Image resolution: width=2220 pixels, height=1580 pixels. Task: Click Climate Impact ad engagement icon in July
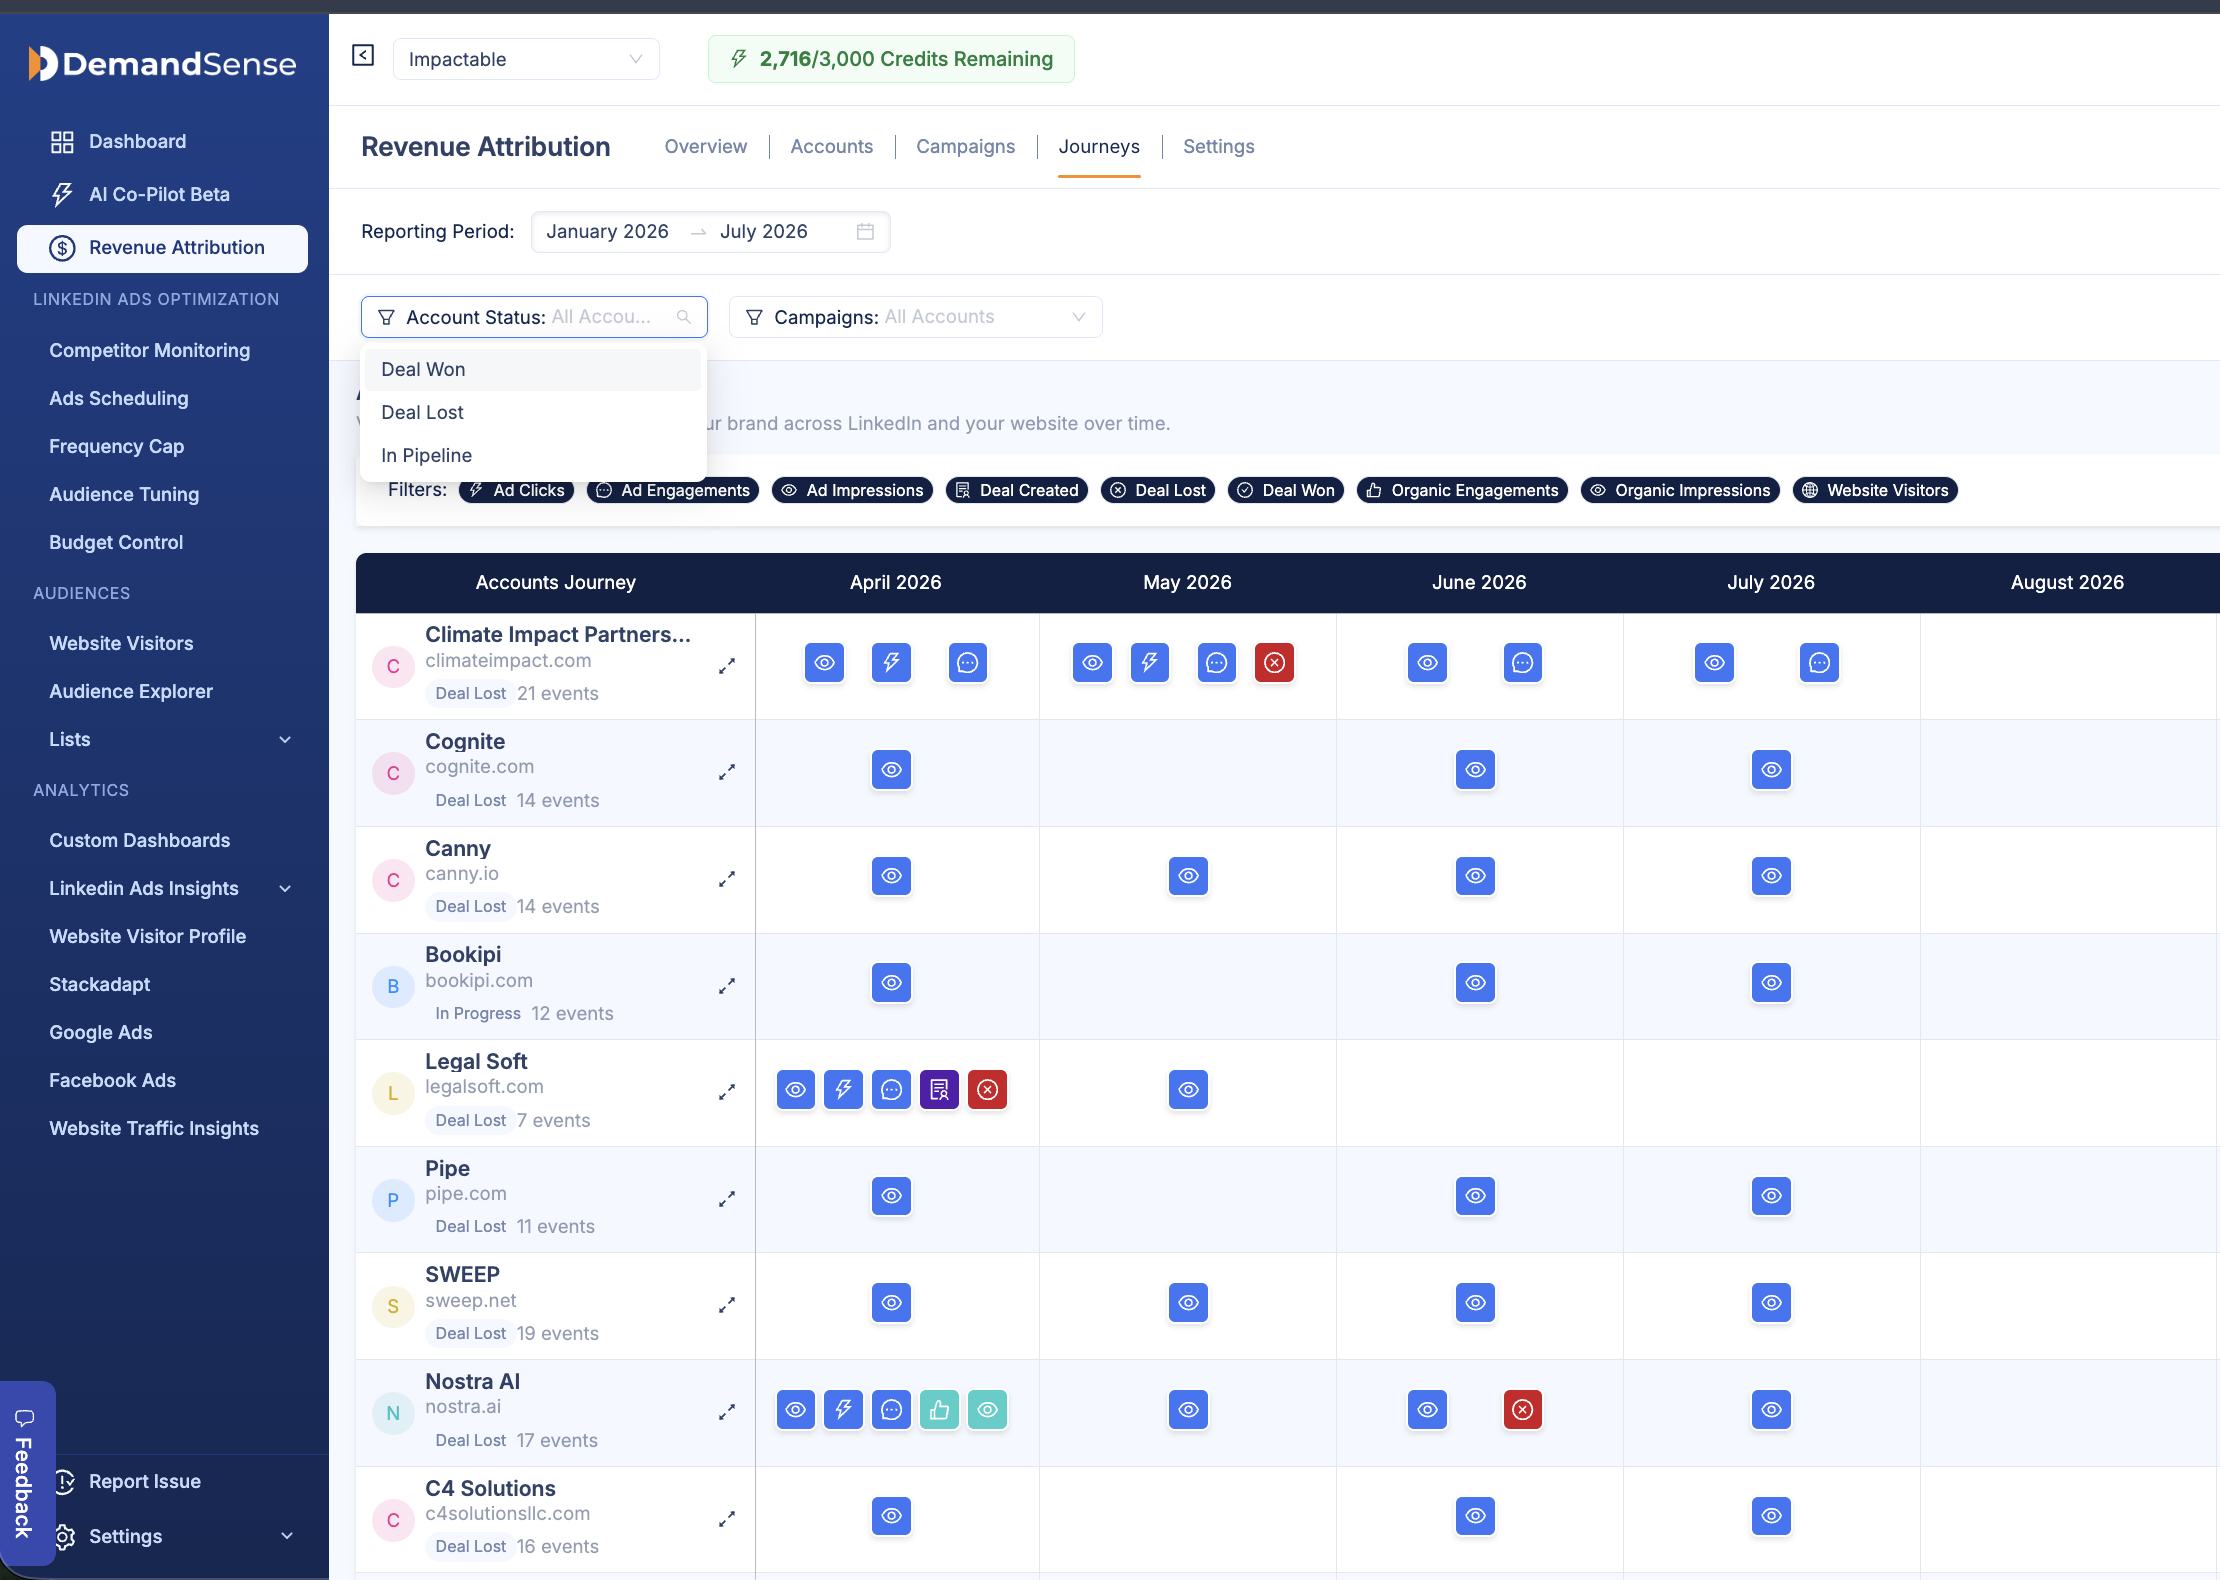pos(1819,663)
